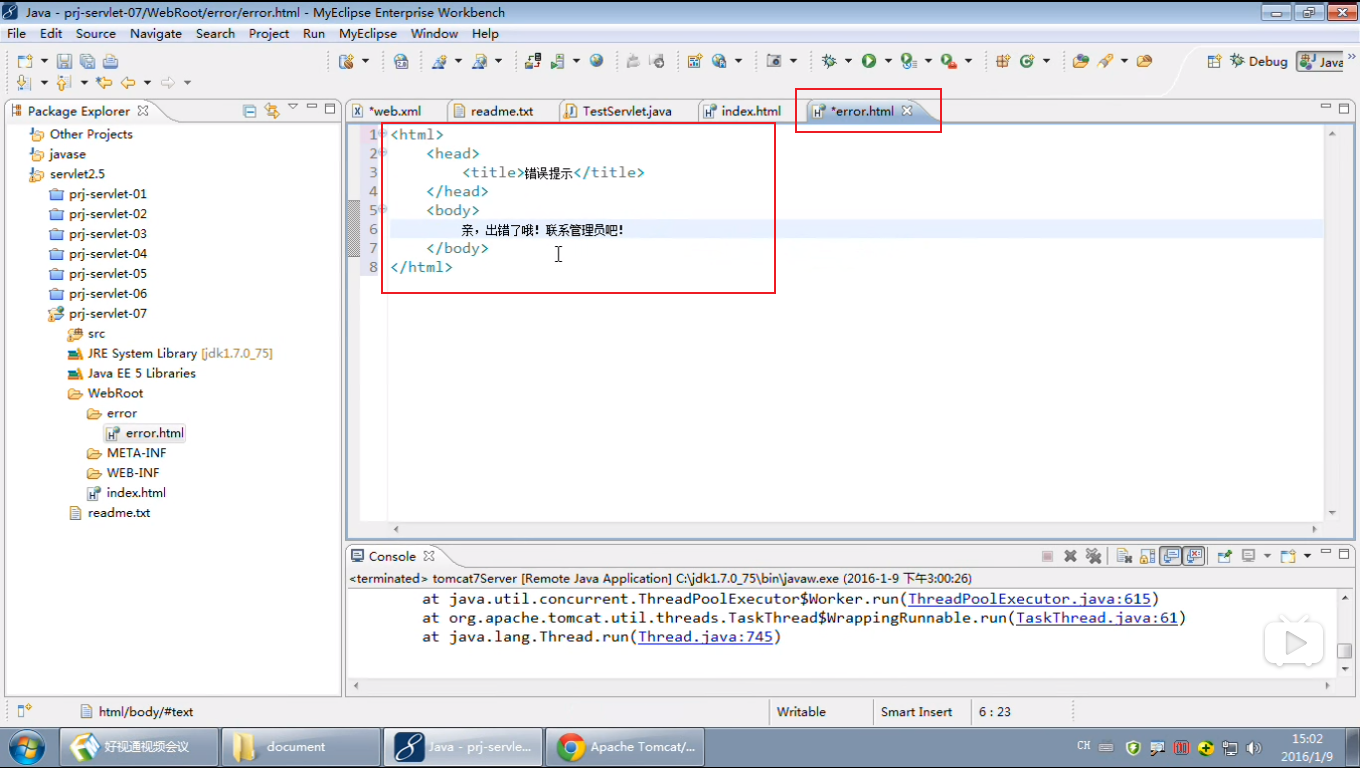Click the Previous Annotation arrow icon

click(x=64, y=83)
